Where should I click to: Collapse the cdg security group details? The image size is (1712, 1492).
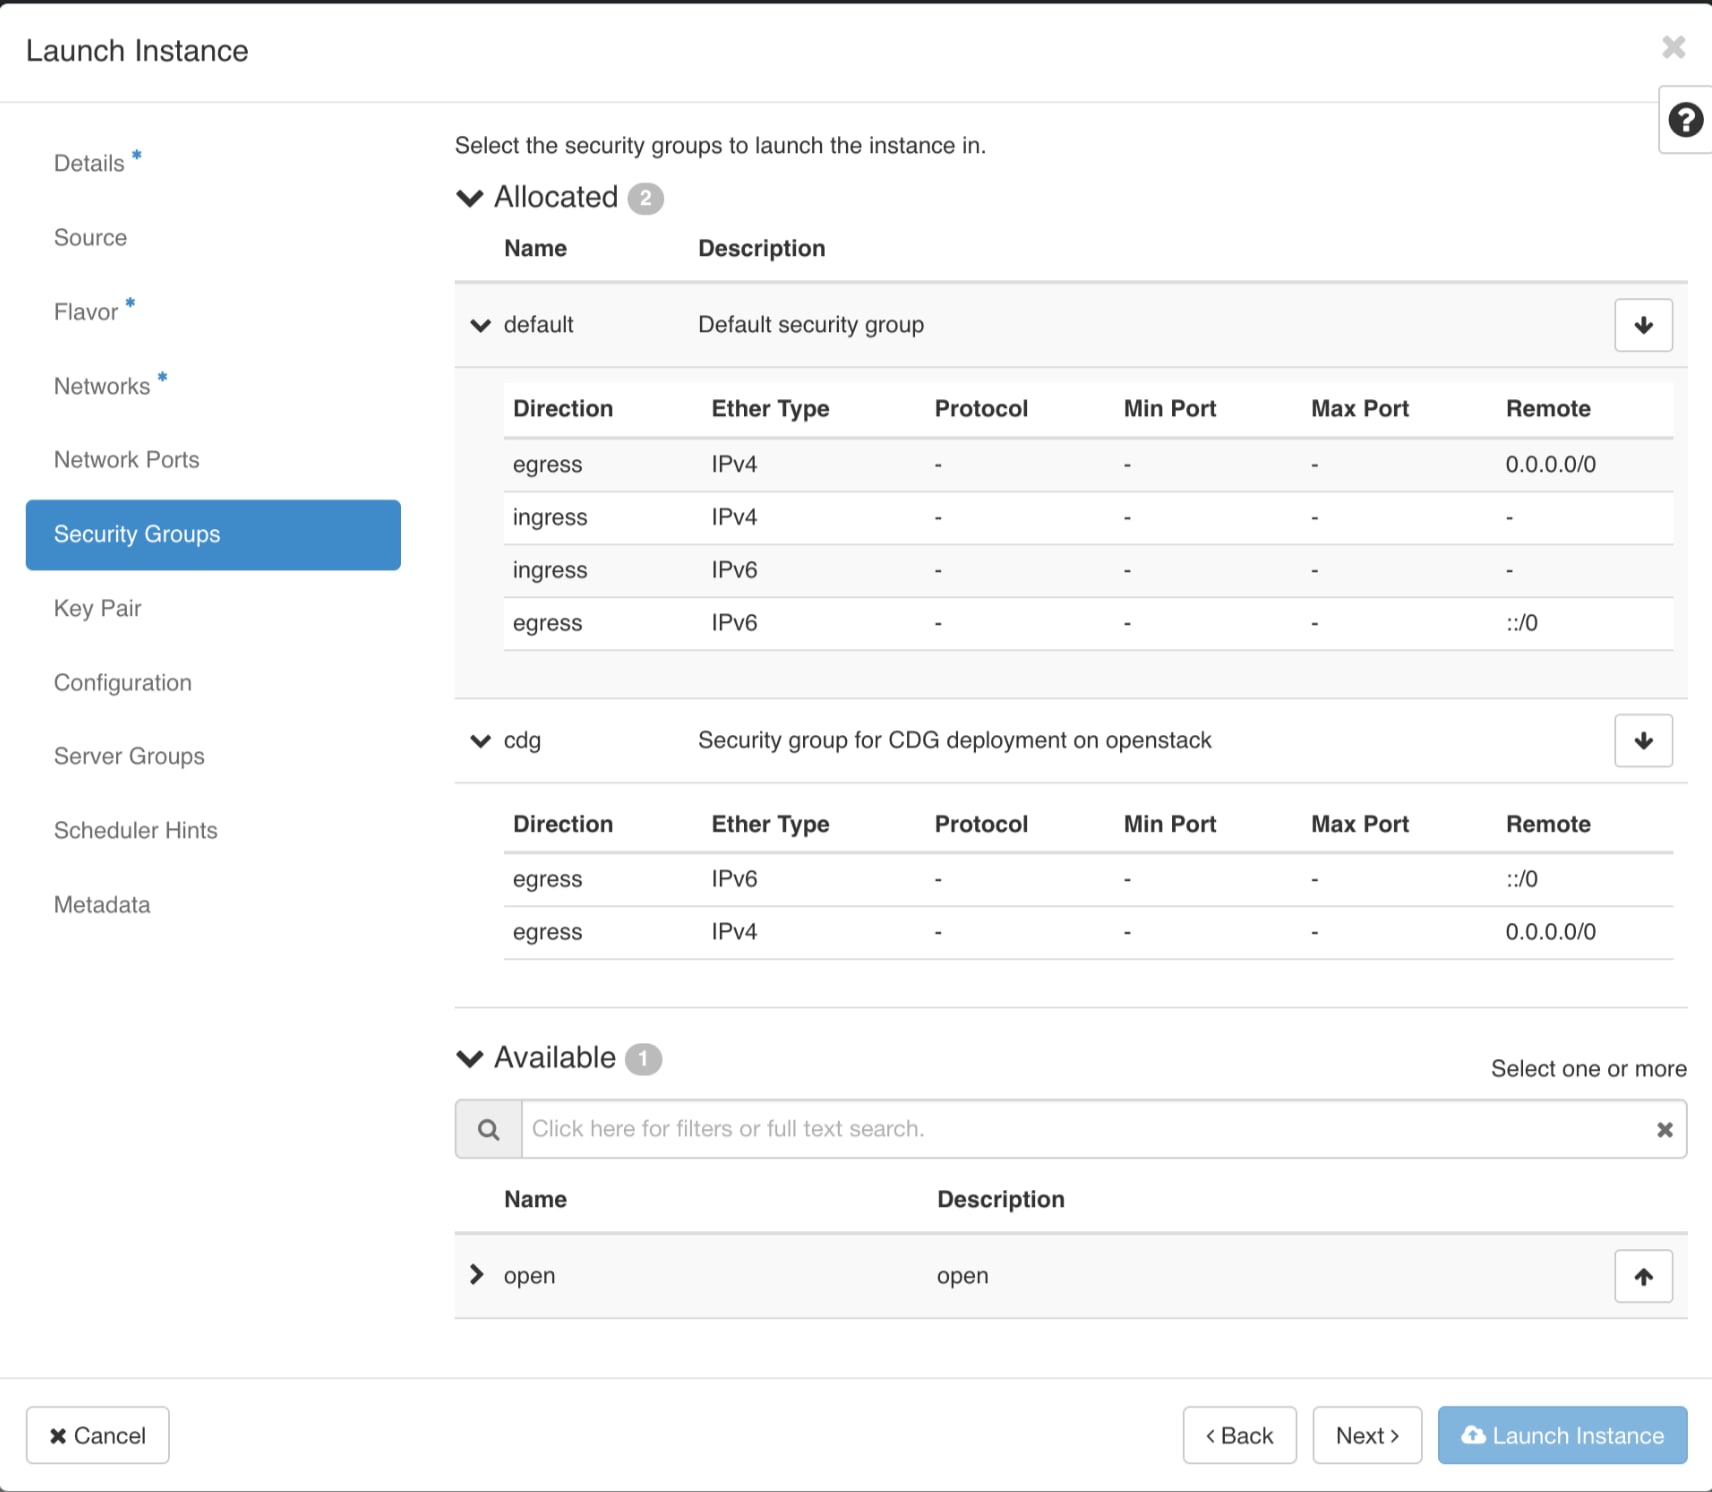[x=480, y=741]
